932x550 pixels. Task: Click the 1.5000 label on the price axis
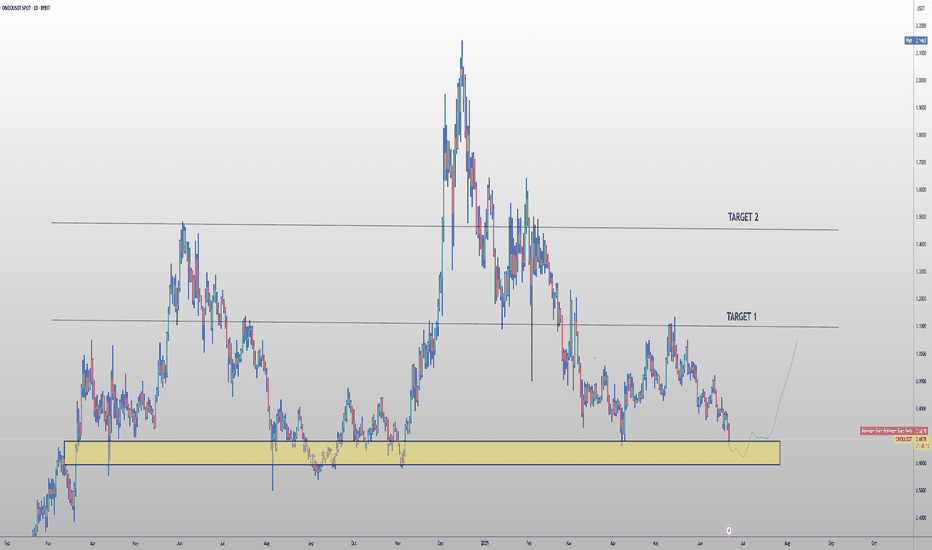pyautogui.click(x=921, y=217)
